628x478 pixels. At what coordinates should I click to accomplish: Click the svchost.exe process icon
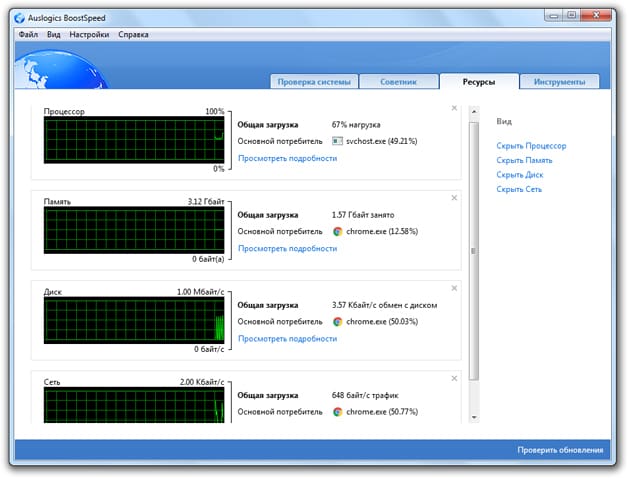tap(338, 141)
